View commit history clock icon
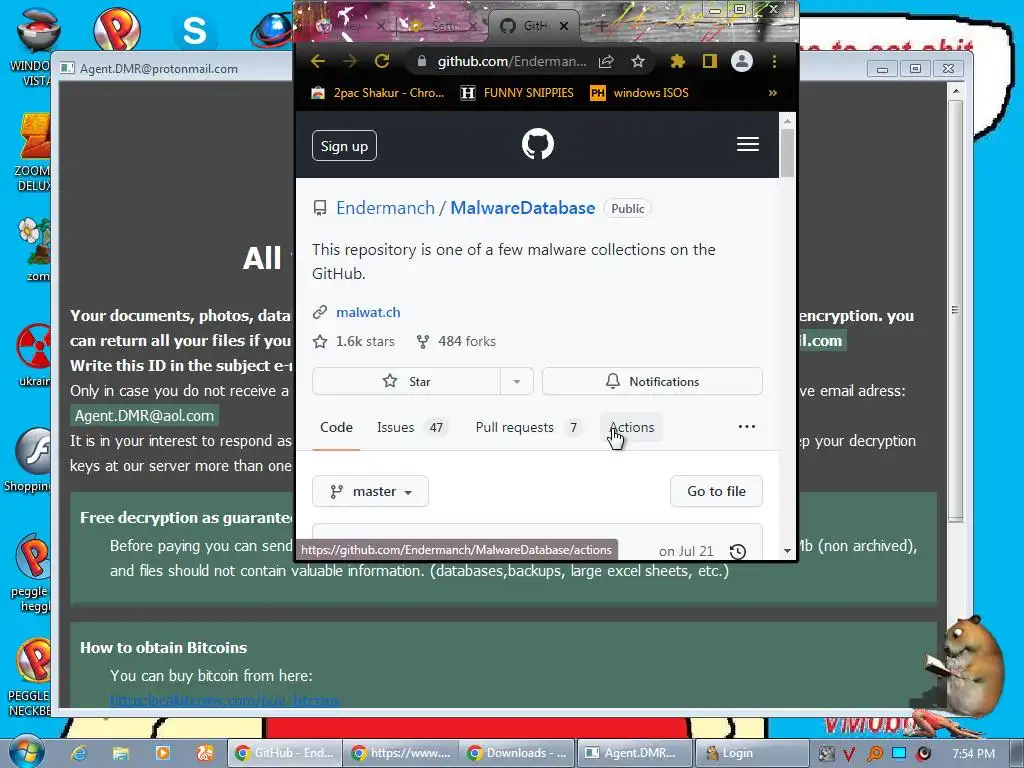The height and width of the screenshot is (768, 1024). pyautogui.click(x=738, y=551)
